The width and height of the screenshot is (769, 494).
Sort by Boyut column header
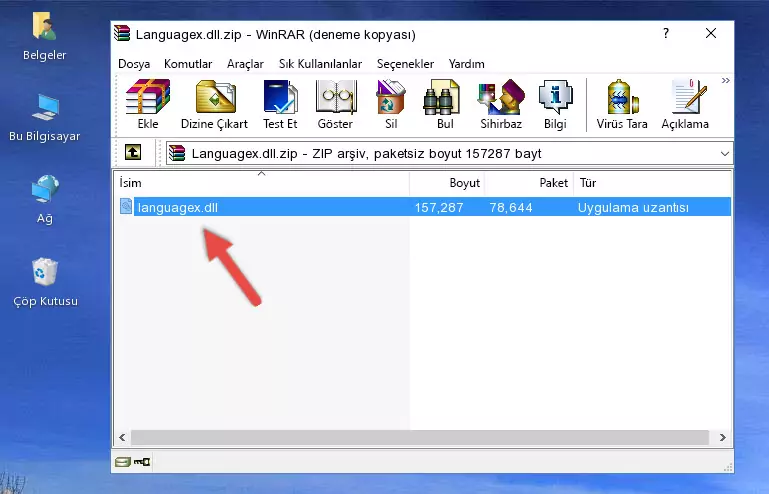(447, 182)
